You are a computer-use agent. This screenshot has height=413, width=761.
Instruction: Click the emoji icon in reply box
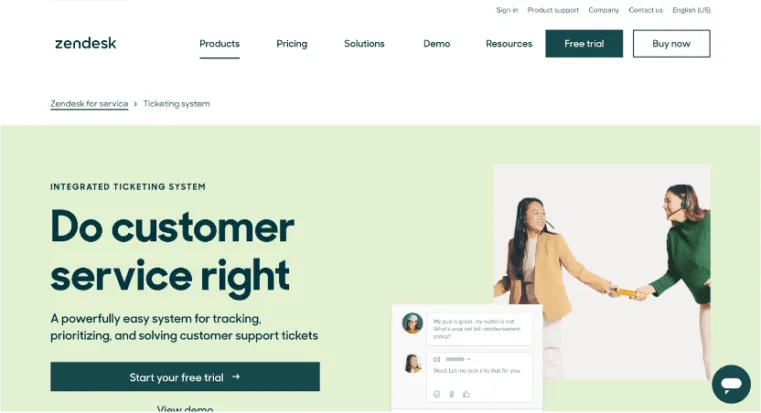436,394
